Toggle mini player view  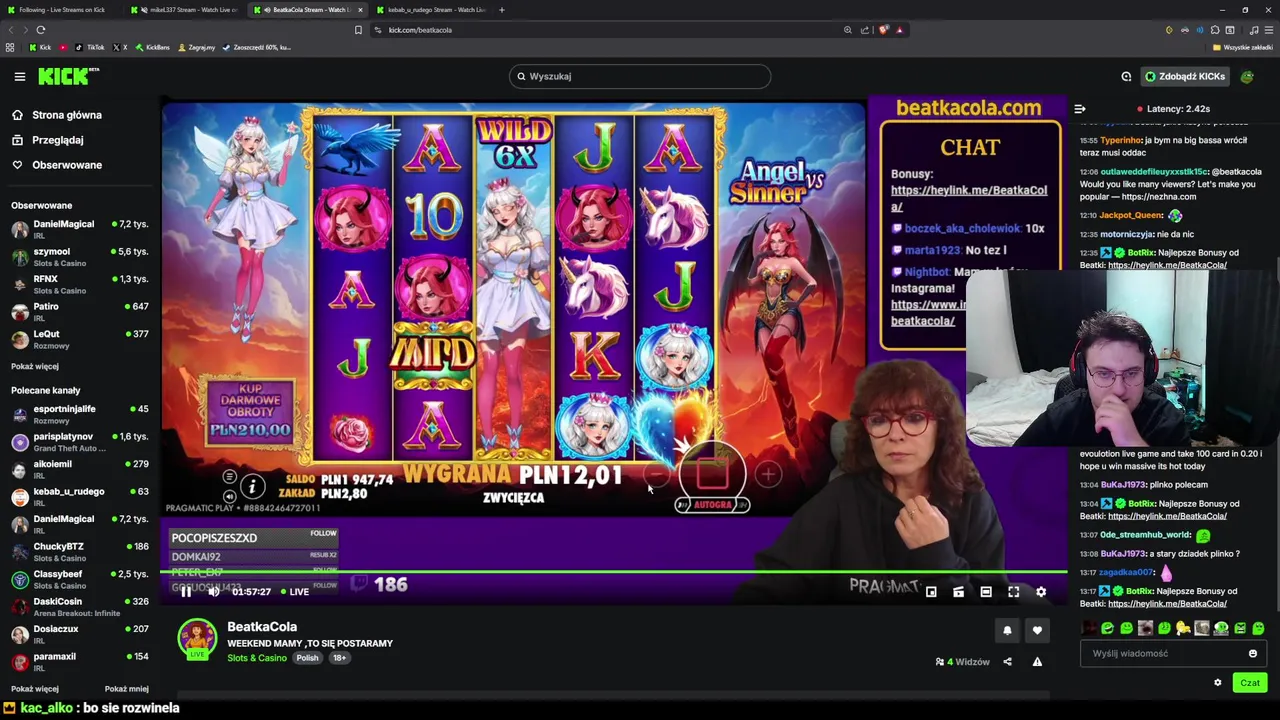[x=958, y=592]
